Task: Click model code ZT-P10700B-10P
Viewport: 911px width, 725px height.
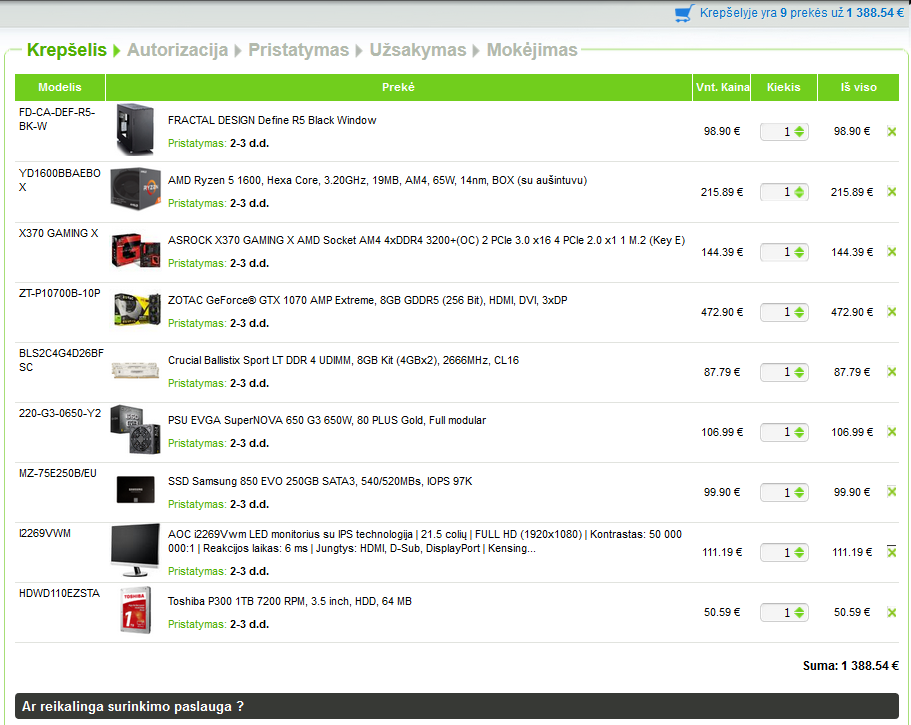Action: tap(60, 293)
